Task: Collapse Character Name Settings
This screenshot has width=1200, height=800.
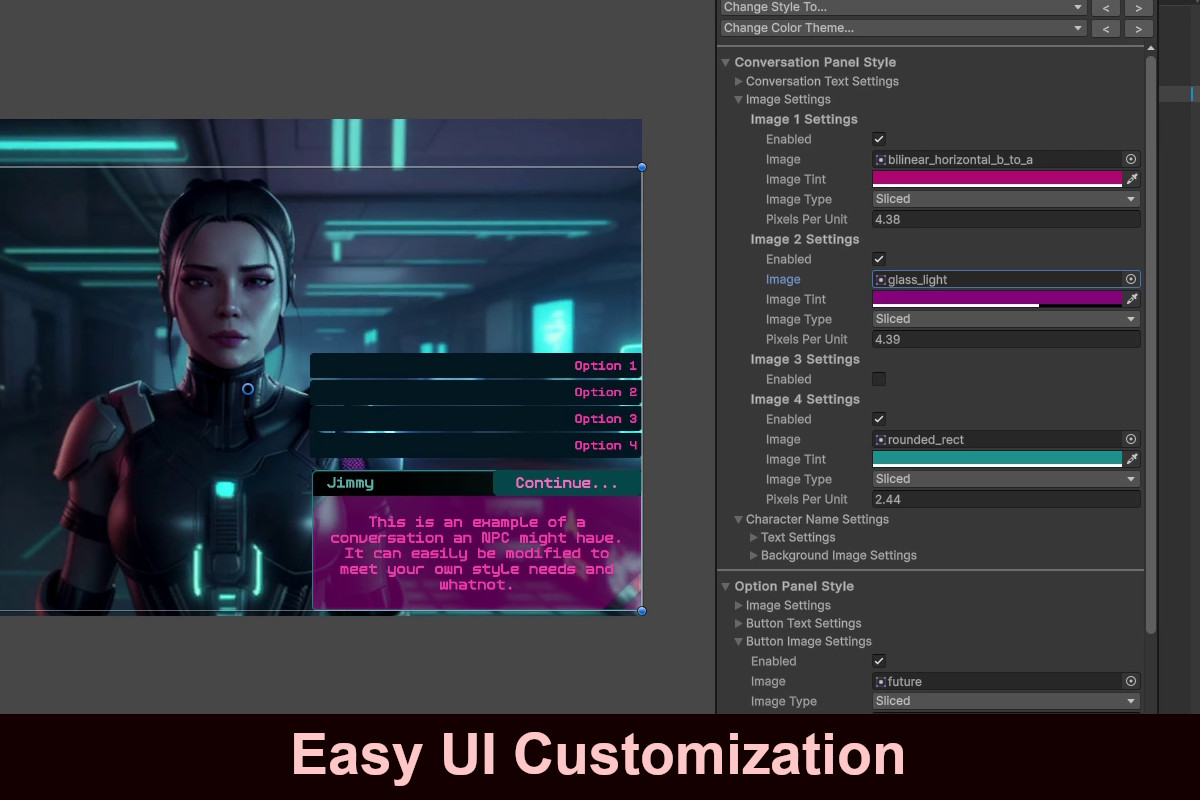Action: click(x=739, y=519)
